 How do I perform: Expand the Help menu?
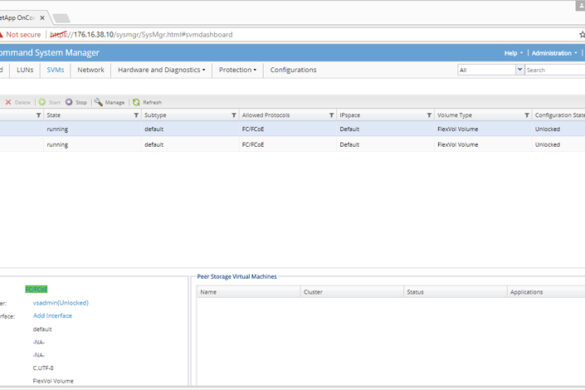coord(513,53)
